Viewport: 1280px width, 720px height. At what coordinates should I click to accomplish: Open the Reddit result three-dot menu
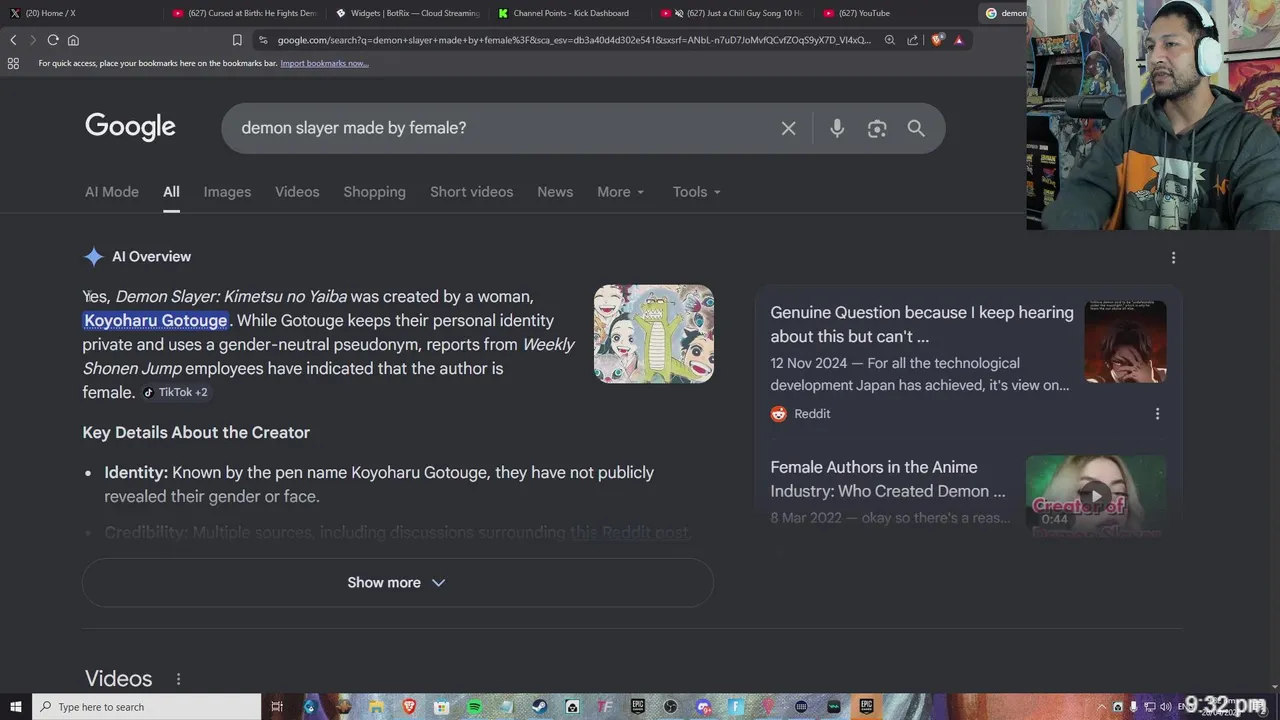click(1157, 414)
